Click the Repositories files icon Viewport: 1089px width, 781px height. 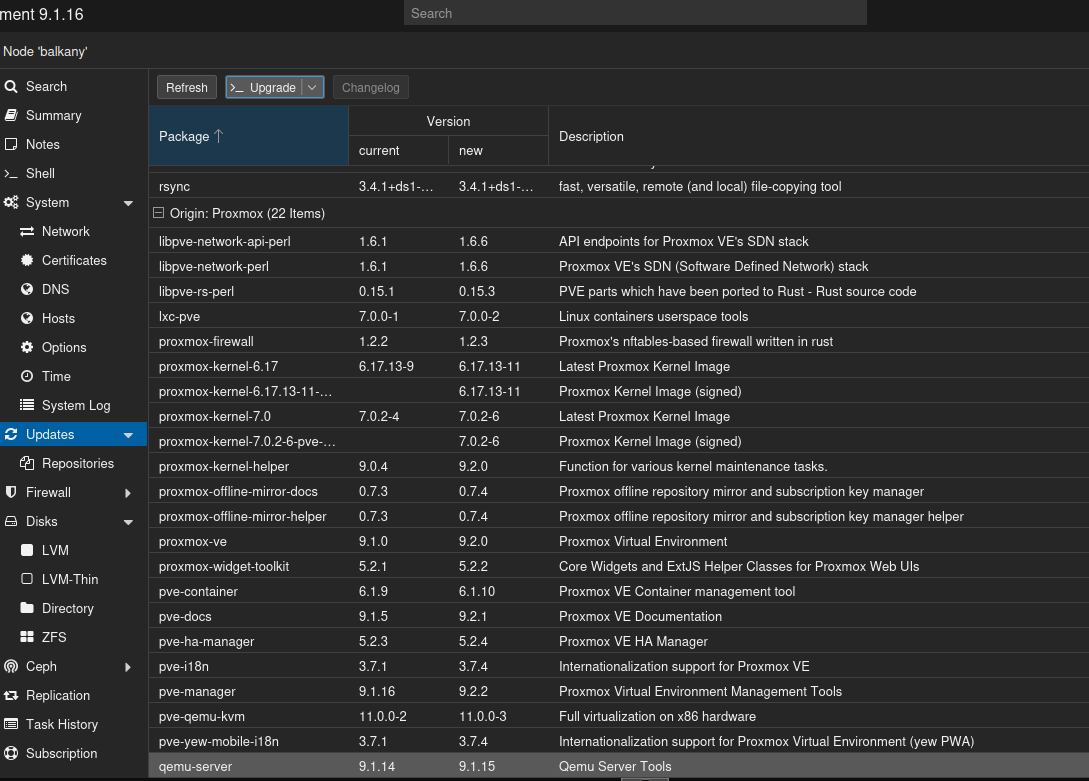pos(27,463)
